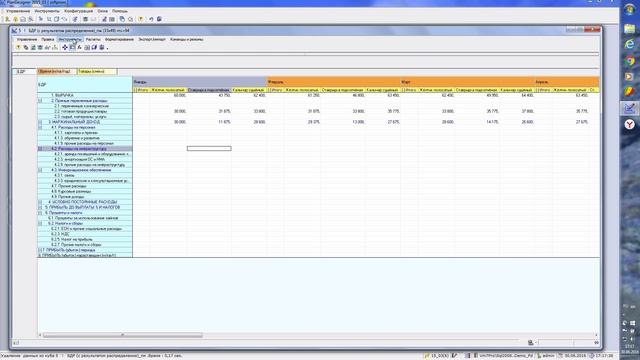640x360 pixels.
Task: Select the 4.3.1 связь row
Action: click(85, 175)
